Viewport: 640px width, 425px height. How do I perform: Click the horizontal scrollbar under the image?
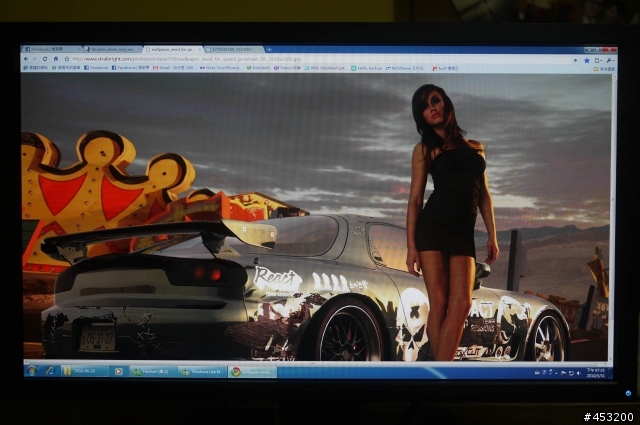point(318,363)
